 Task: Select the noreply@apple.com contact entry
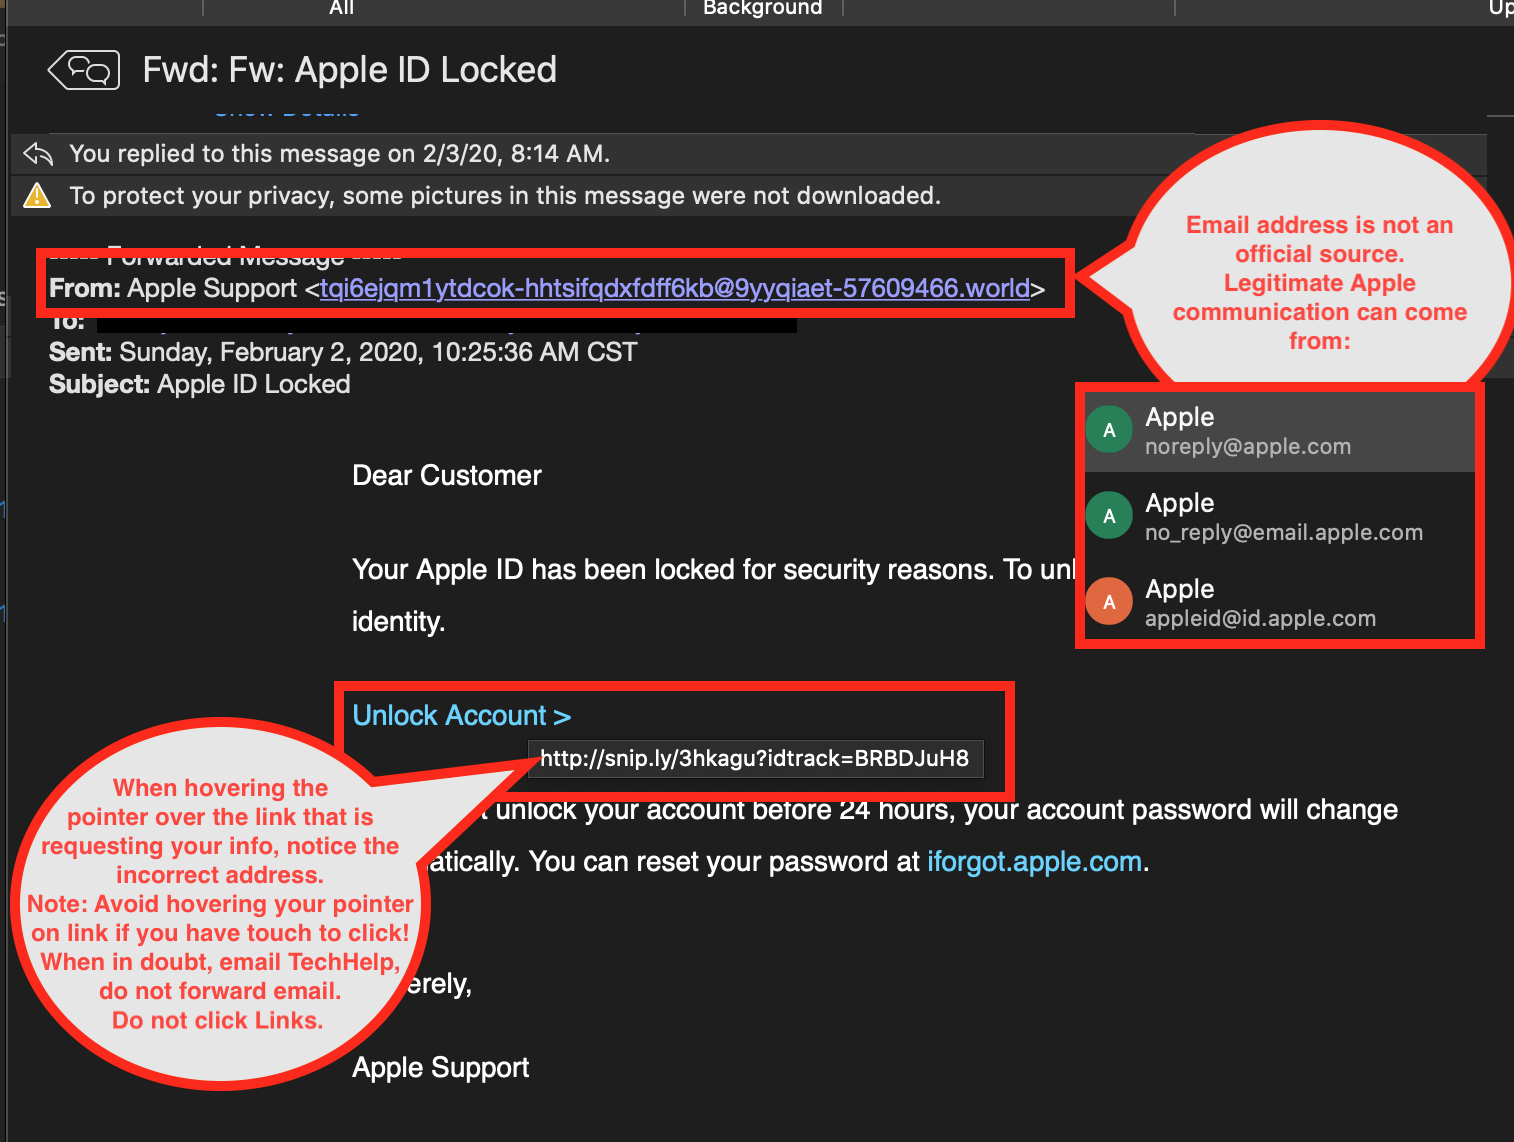pyautogui.click(x=1280, y=431)
